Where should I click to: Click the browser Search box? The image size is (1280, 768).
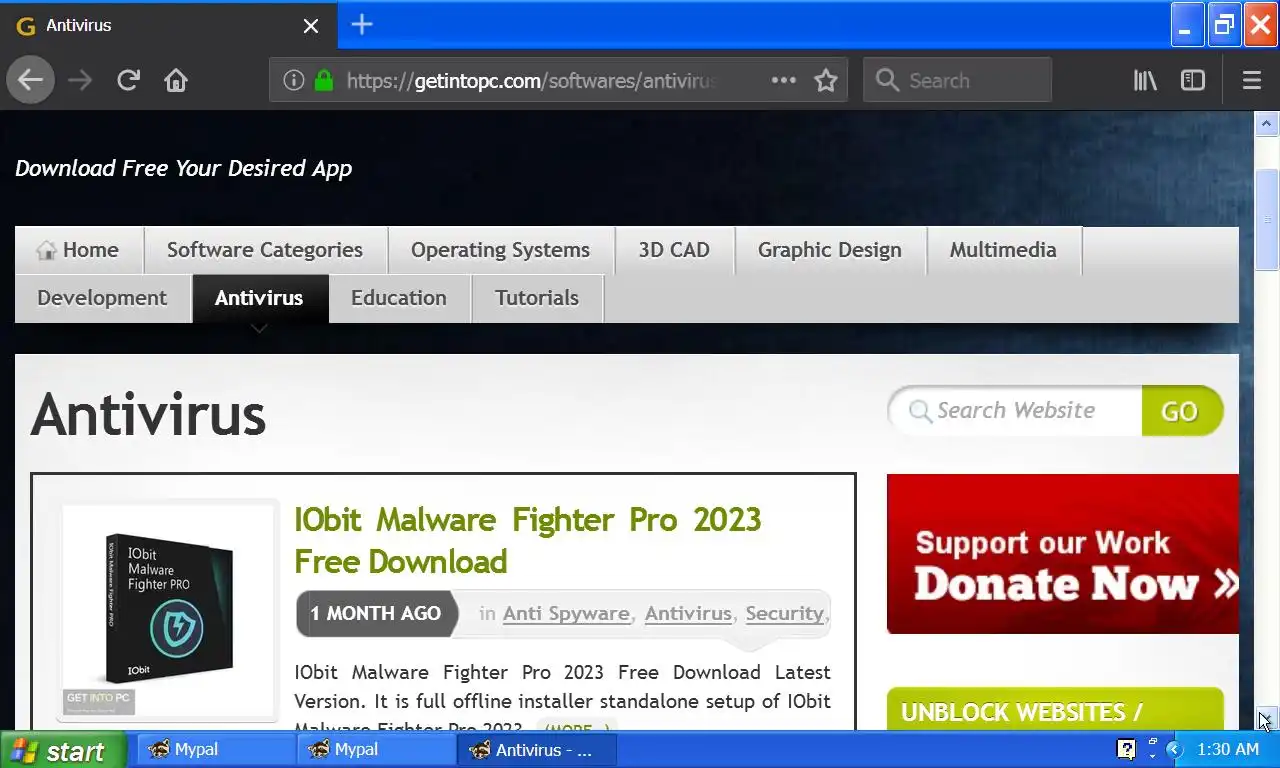point(957,80)
